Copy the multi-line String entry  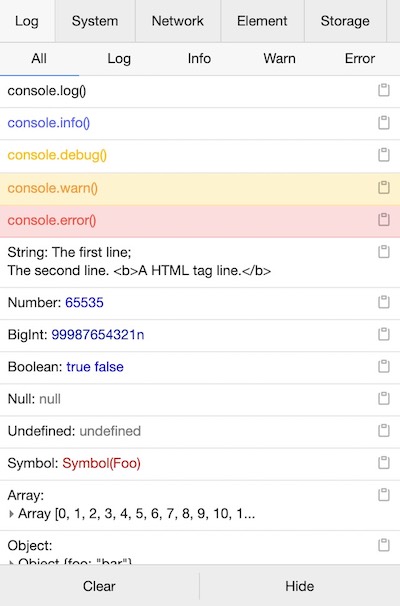[x=383, y=252]
